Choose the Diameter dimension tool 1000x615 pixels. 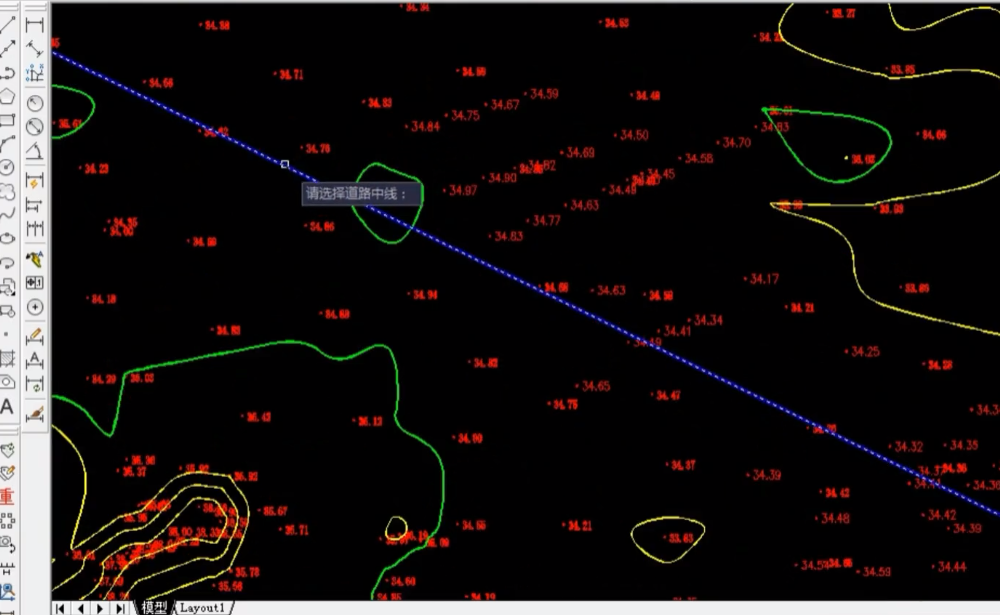(35, 127)
